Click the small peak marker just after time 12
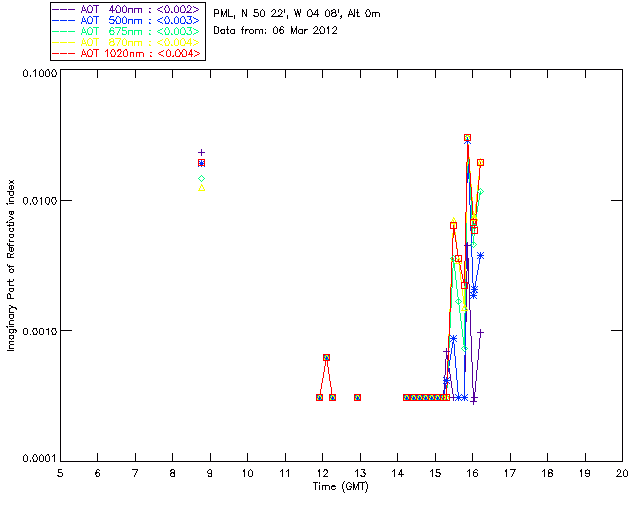The width and height of the screenshot is (640, 512). (x=327, y=357)
